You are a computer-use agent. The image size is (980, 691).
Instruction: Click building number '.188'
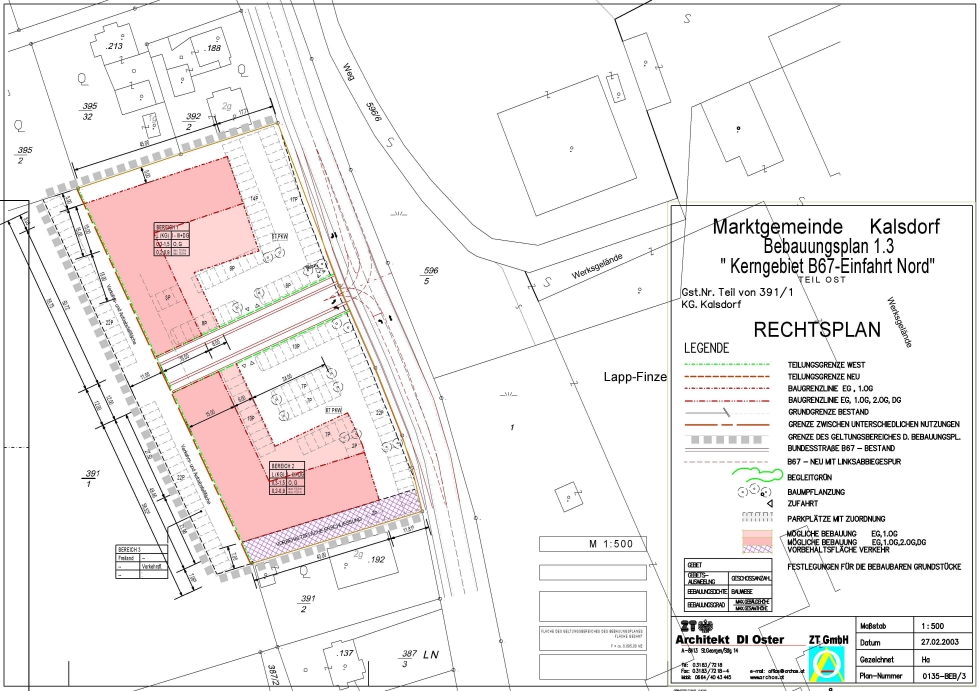[x=212, y=47]
